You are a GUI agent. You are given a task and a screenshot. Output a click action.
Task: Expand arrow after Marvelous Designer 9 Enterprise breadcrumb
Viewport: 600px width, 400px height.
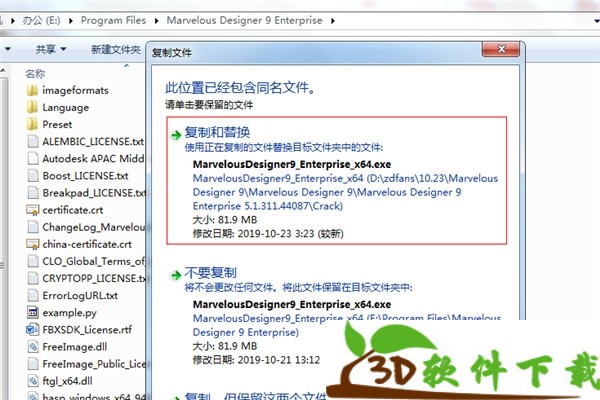[333, 21]
